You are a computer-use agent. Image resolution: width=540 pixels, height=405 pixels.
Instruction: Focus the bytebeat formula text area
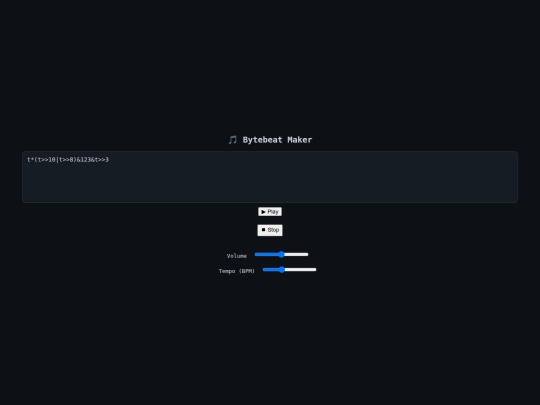270,177
